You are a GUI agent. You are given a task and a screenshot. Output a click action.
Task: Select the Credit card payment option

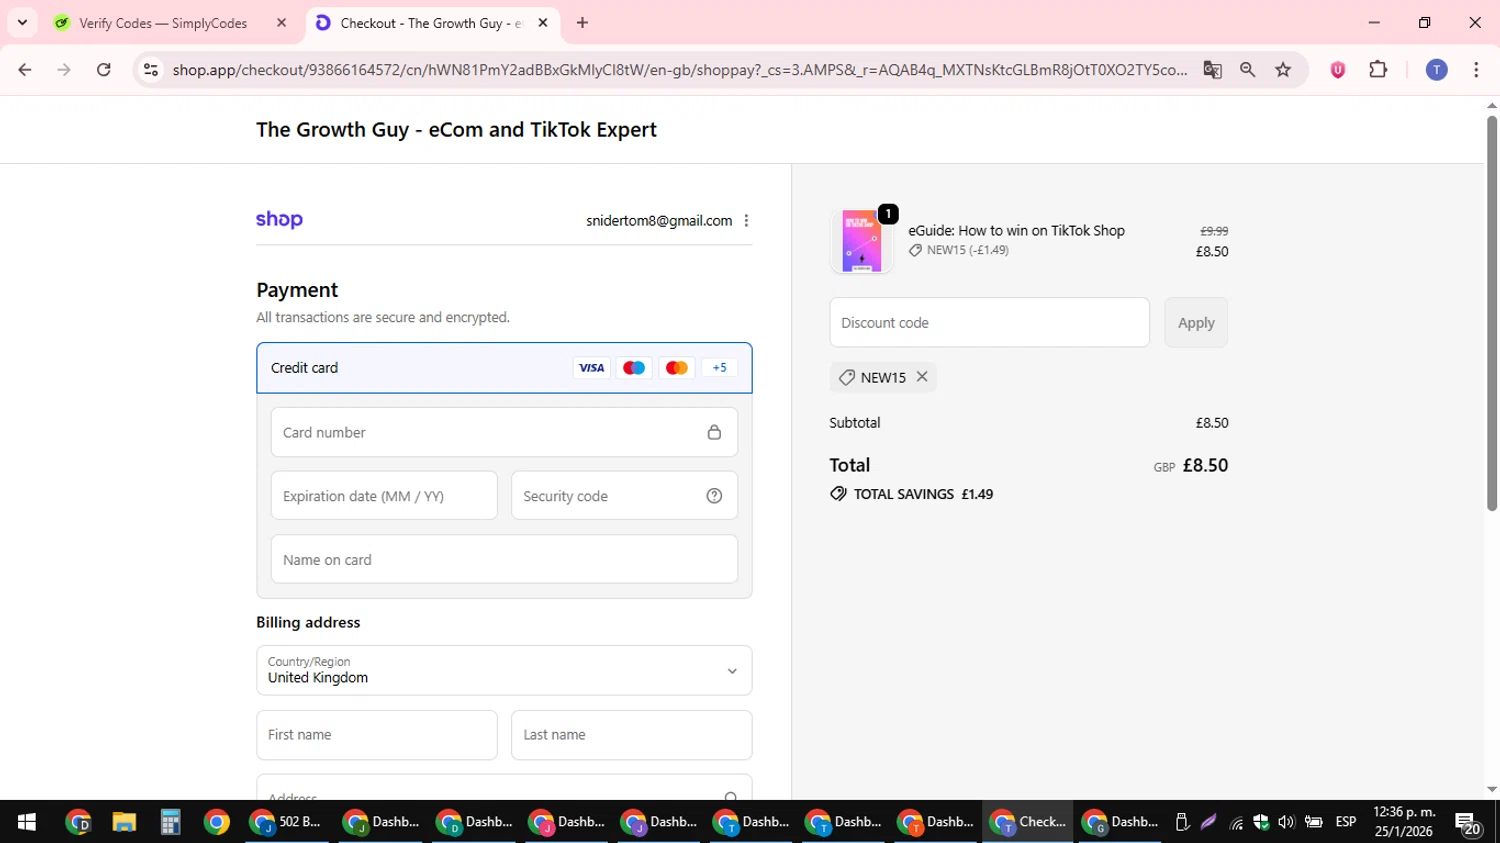tap(504, 368)
